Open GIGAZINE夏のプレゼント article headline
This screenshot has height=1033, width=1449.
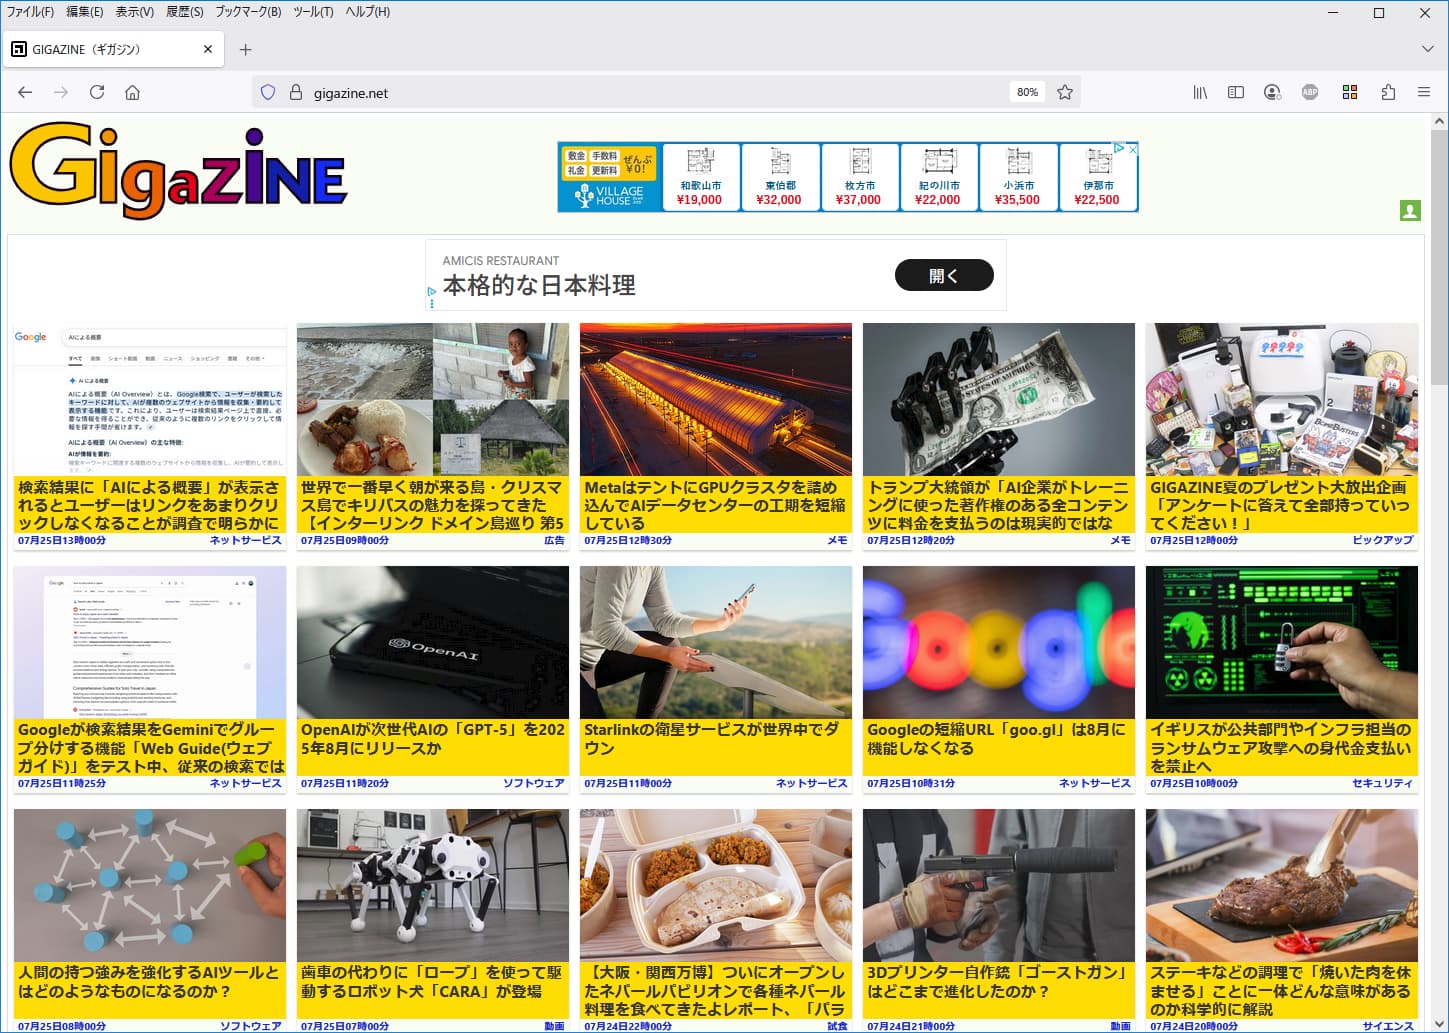click(x=1282, y=505)
